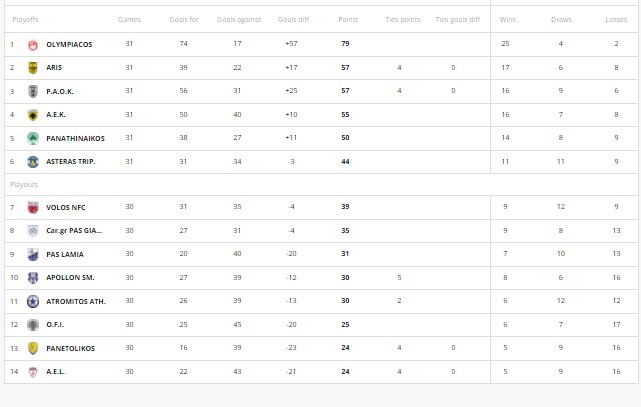Click the Volos NFC team logo
The image size is (641, 407).
(32, 207)
